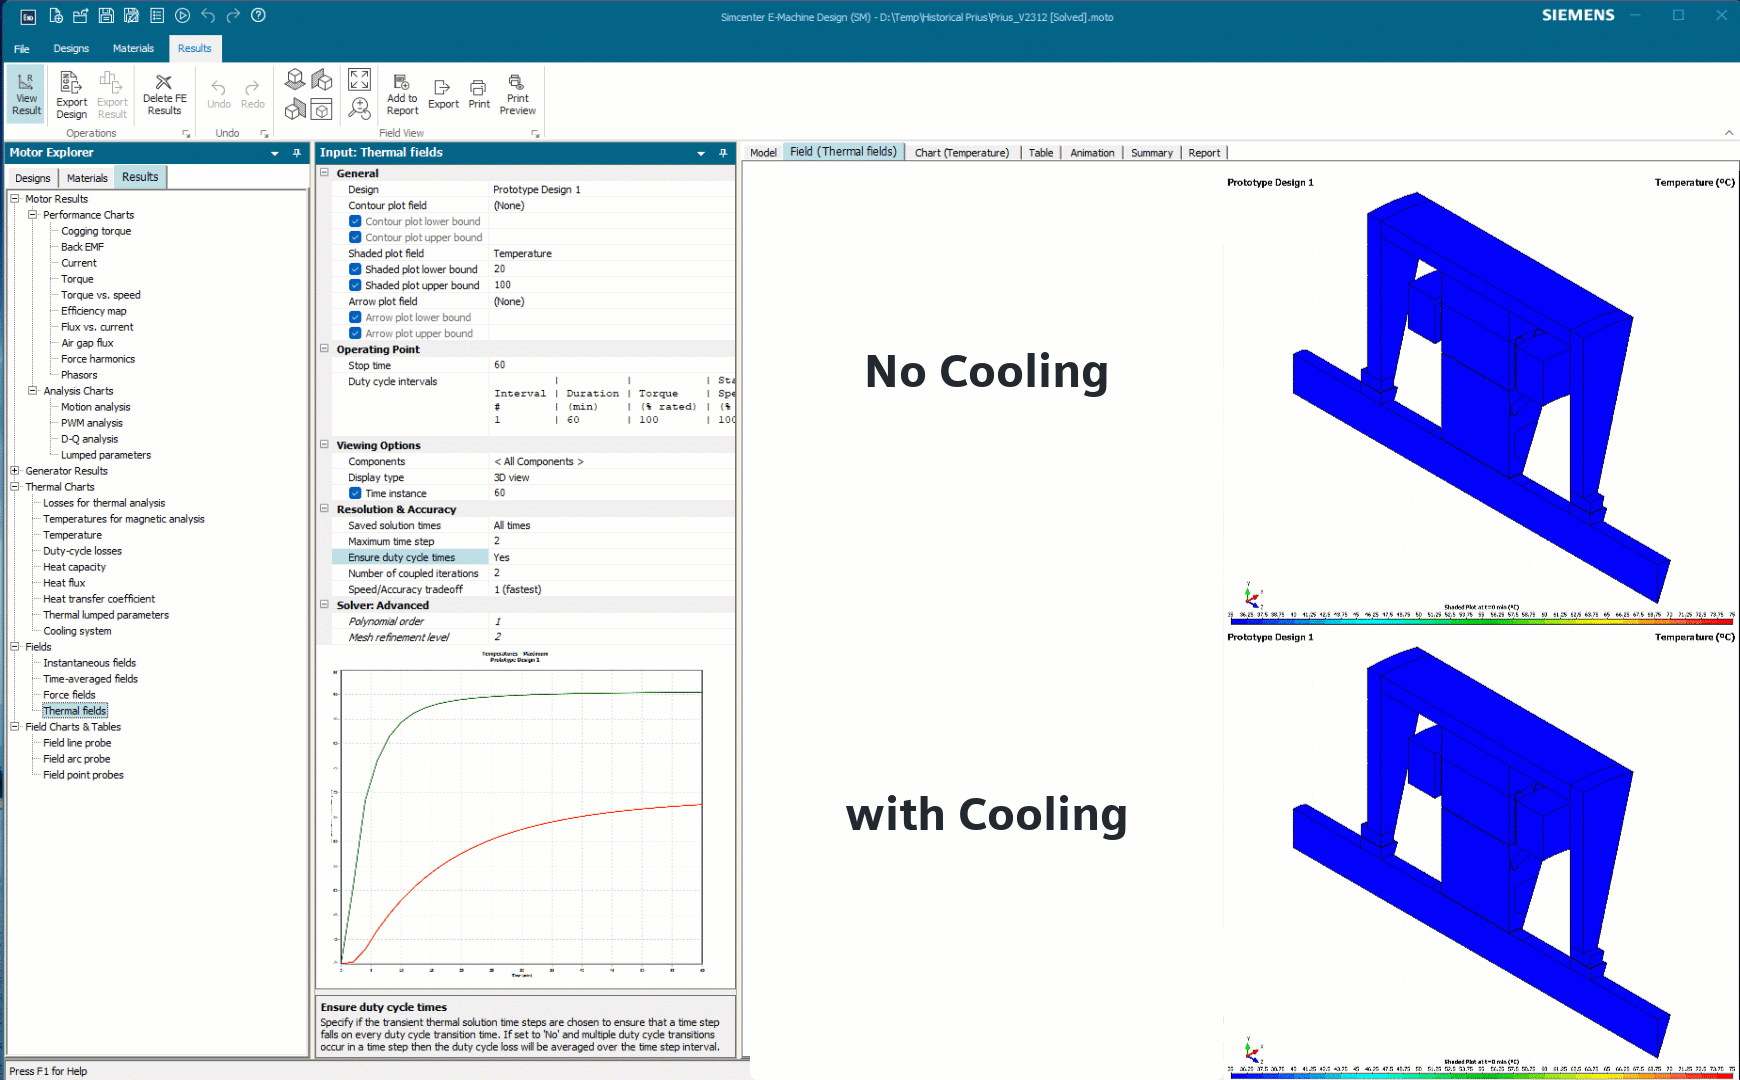This screenshot has width=1740, height=1080.
Task: Switch to the Chart (Temperature) tab
Action: click(961, 152)
